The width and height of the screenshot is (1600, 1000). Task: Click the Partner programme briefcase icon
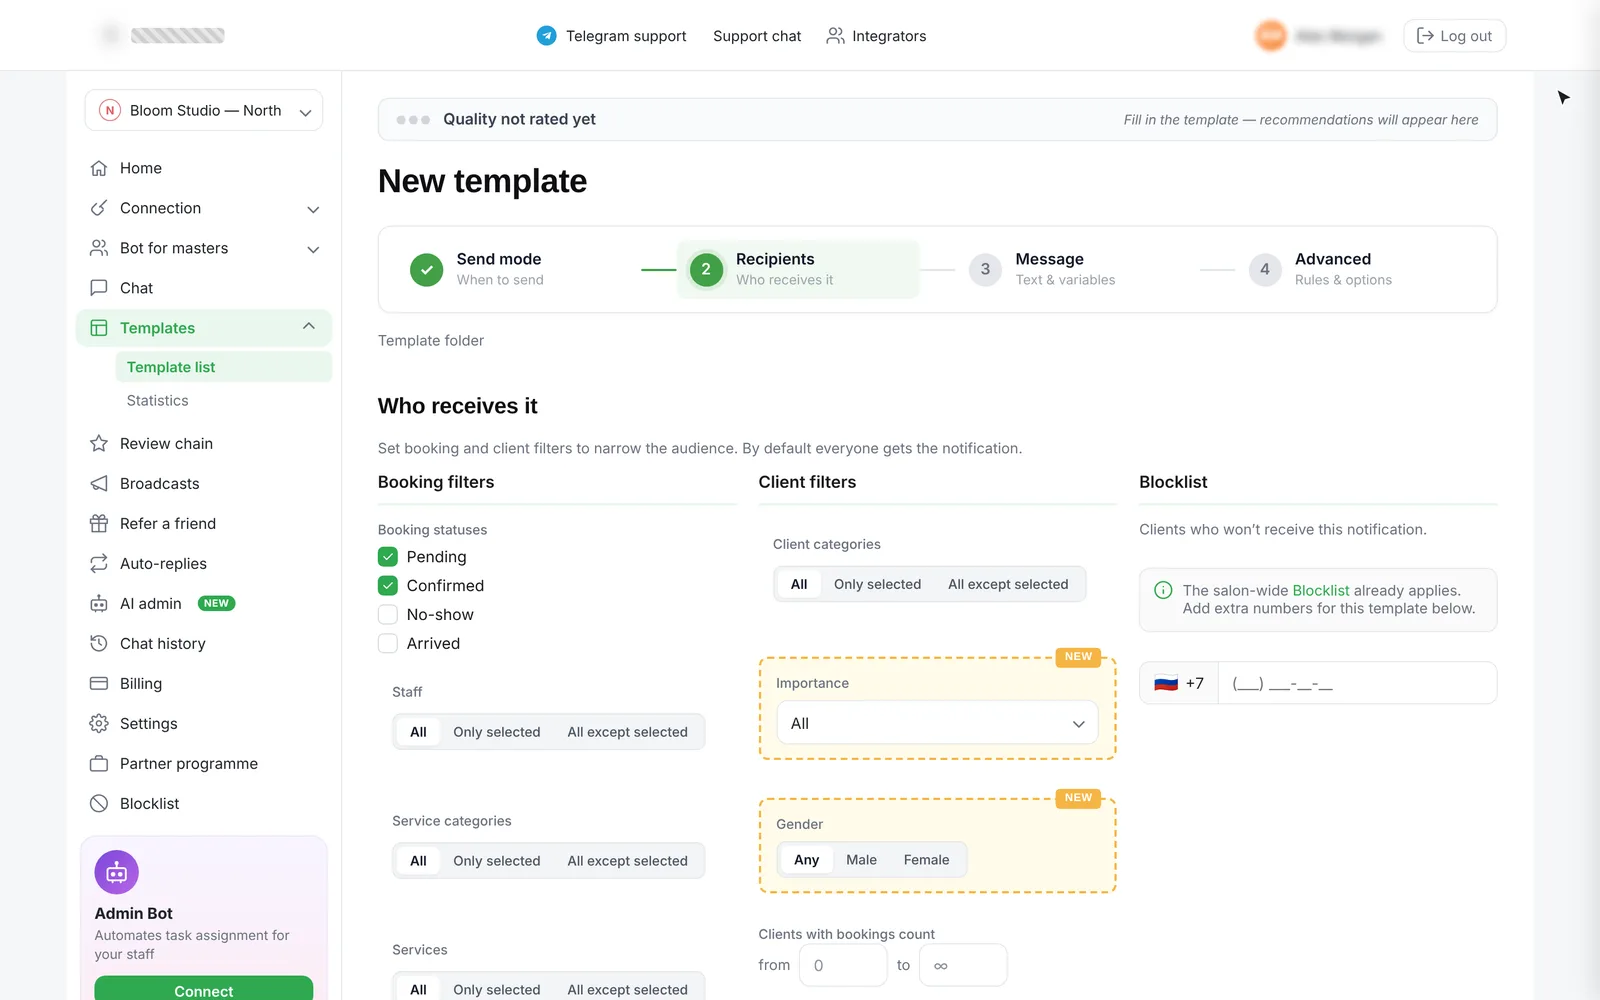pyautogui.click(x=99, y=763)
